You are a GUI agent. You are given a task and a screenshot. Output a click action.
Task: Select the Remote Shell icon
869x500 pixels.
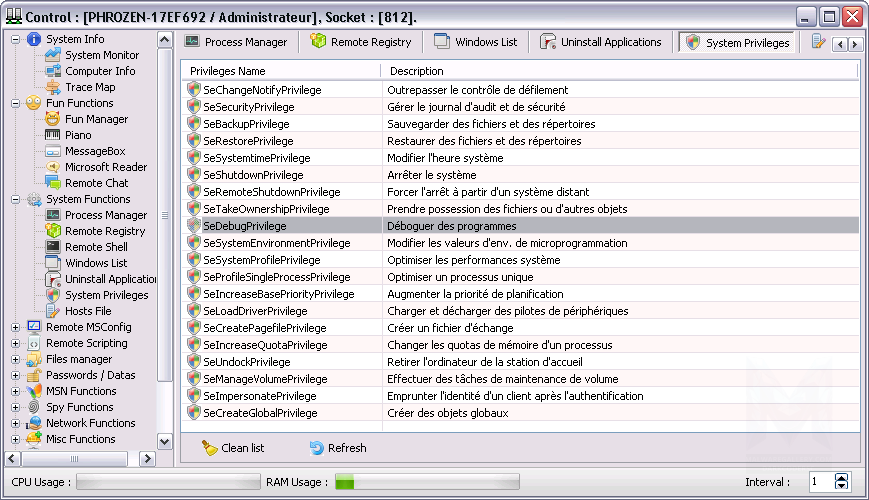click(53, 247)
